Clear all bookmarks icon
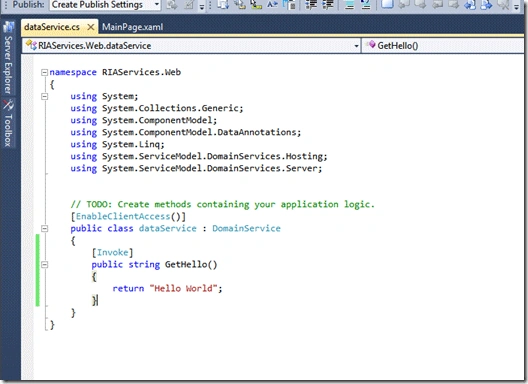Viewport: 528px width, 384px height. tap(503, 5)
